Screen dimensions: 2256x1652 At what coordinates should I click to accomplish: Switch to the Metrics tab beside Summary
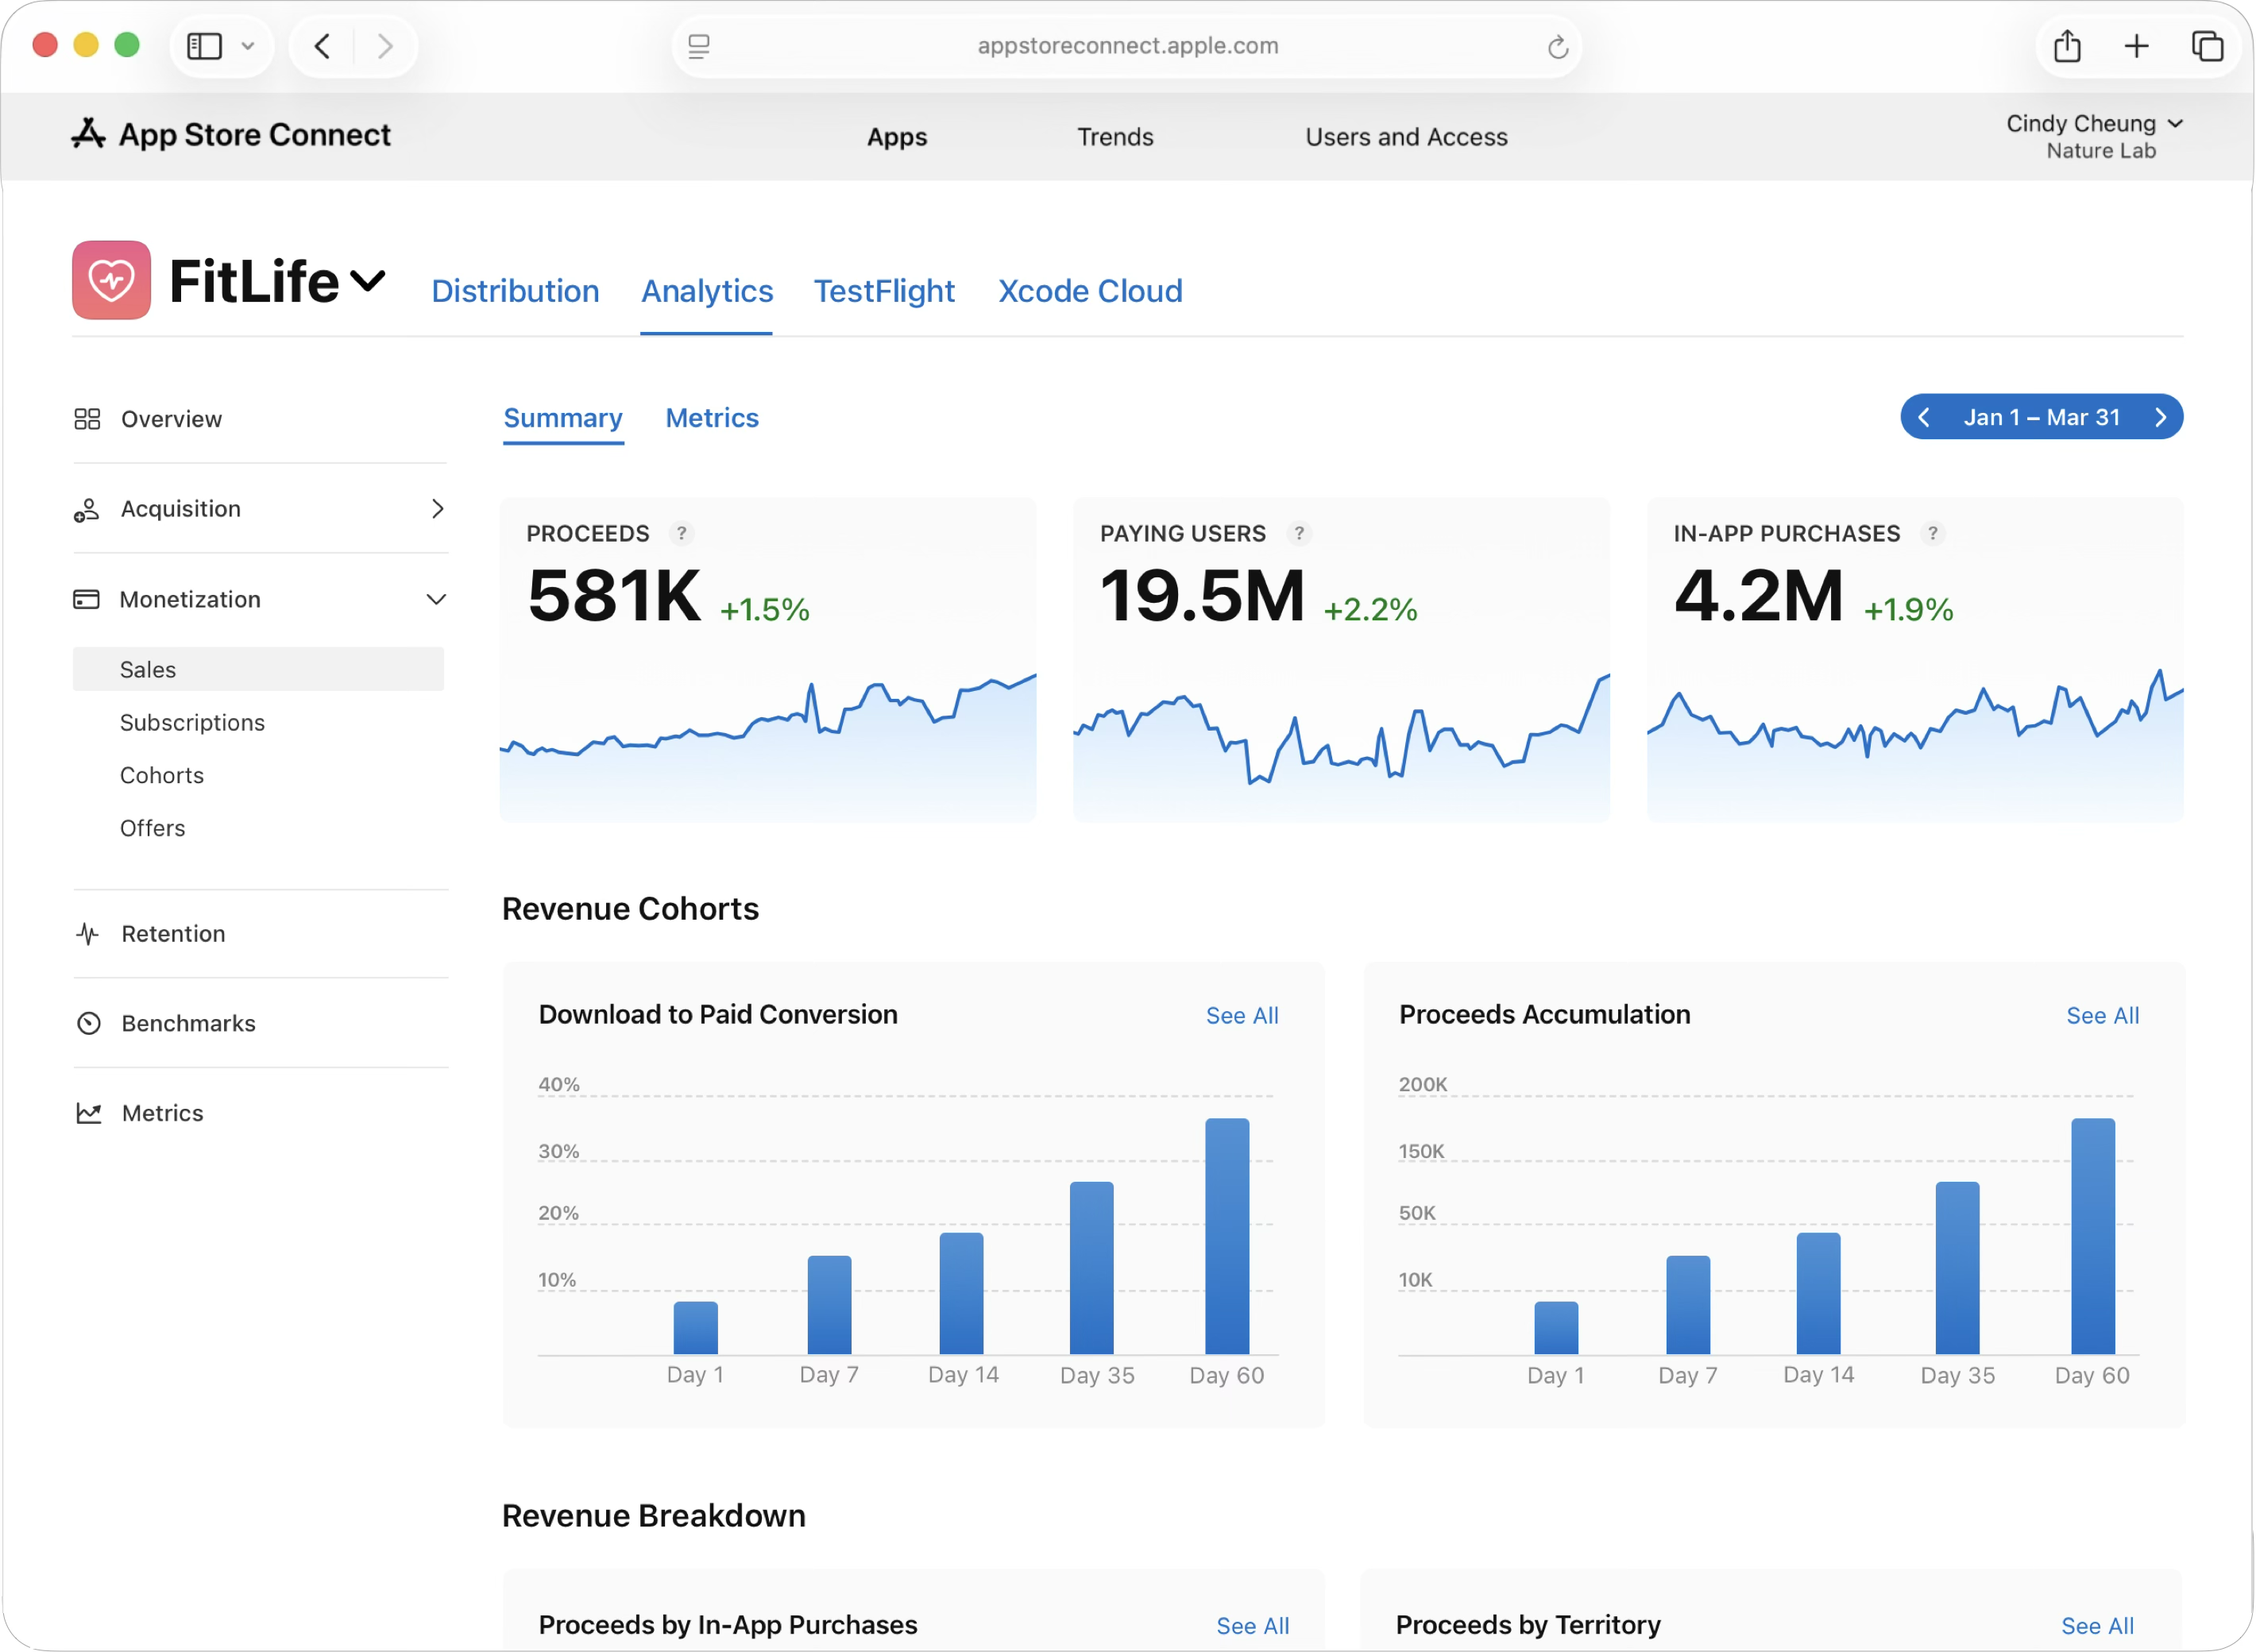(x=712, y=418)
